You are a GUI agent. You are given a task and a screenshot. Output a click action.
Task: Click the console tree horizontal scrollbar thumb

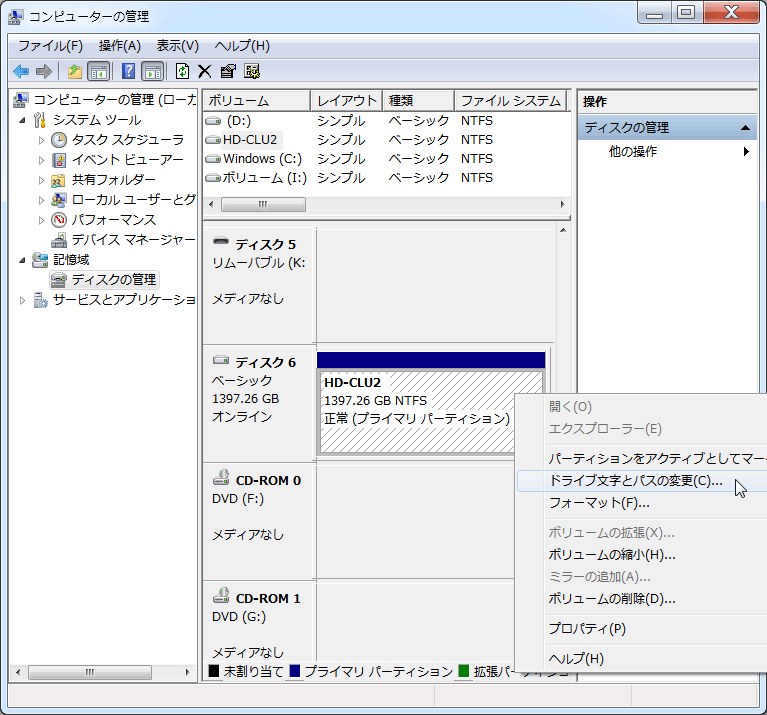click(x=90, y=672)
